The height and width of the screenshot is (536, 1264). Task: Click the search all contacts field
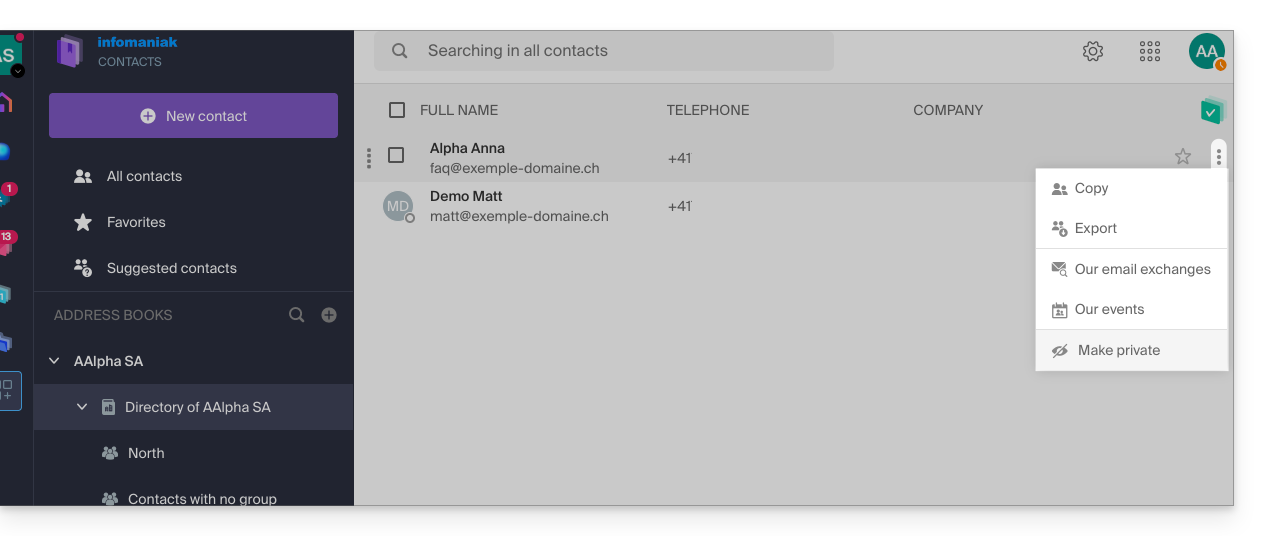tap(603, 51)
